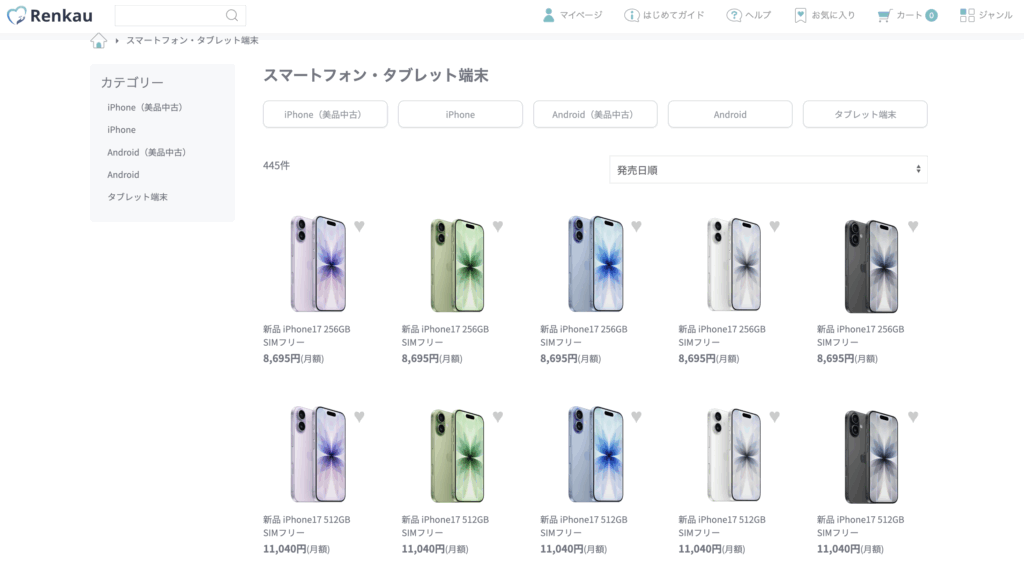
Task: Open マイページ user icon
Action: tap(549, 15)
